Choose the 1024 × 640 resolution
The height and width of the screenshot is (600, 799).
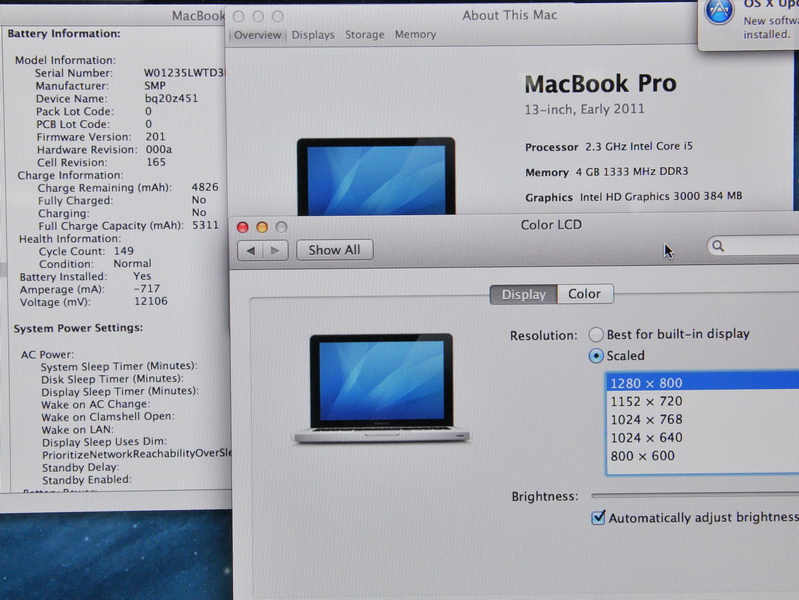click(703, 438)
